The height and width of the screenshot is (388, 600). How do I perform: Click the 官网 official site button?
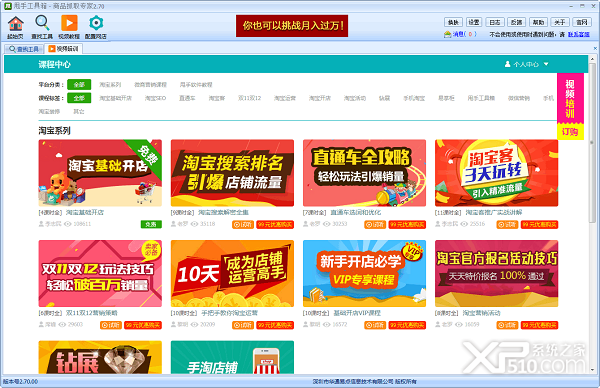point(582,22)
